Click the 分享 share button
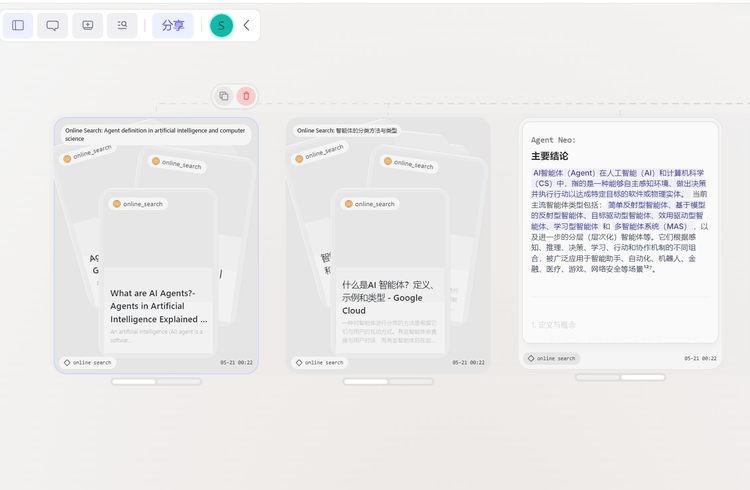 [173, 25]
